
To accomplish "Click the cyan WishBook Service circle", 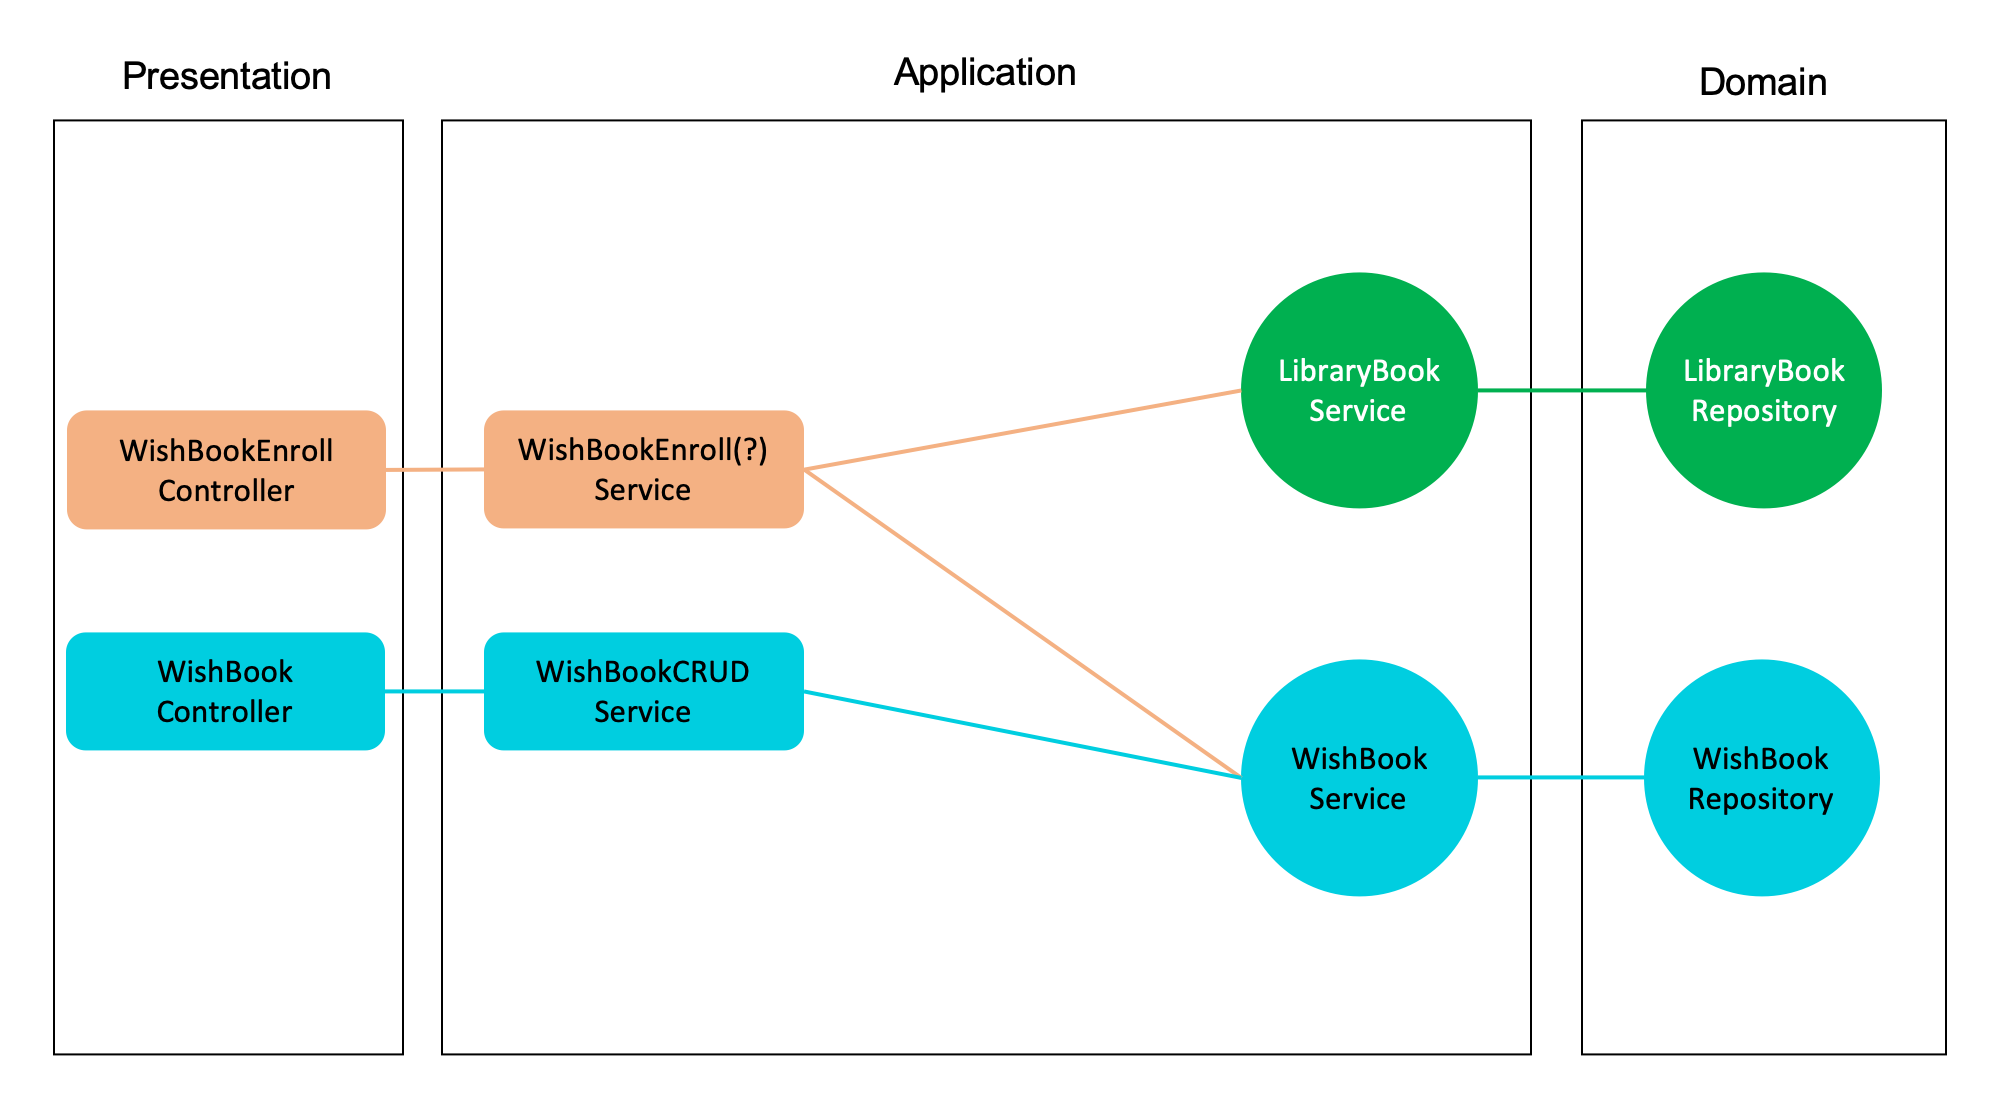I will click(1358, 778).
